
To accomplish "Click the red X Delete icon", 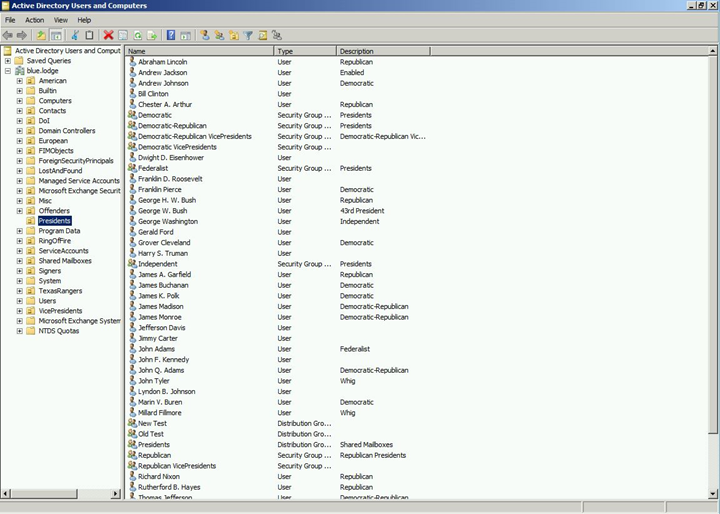I will pos(108,35).
